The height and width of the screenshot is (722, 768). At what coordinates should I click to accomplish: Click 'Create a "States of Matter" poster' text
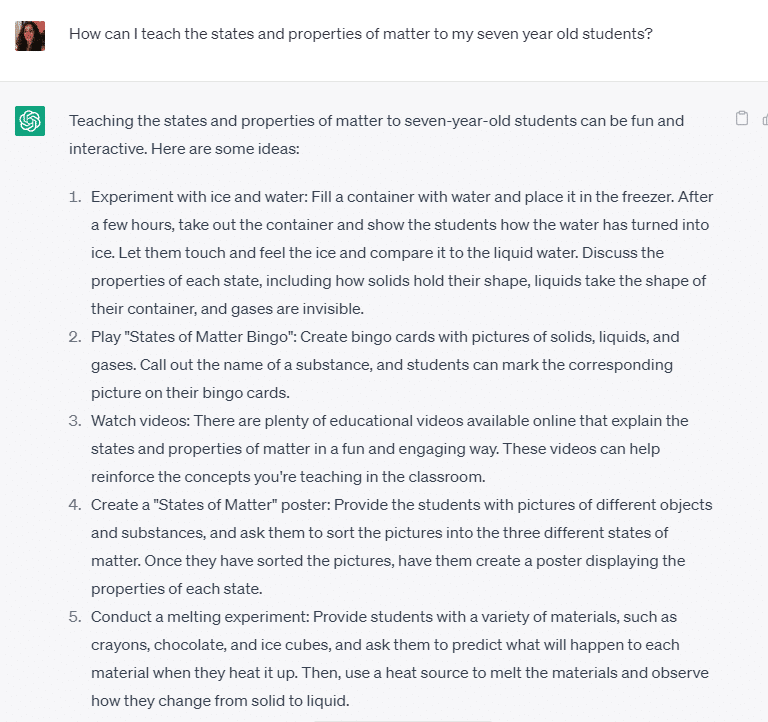point(210,505)
